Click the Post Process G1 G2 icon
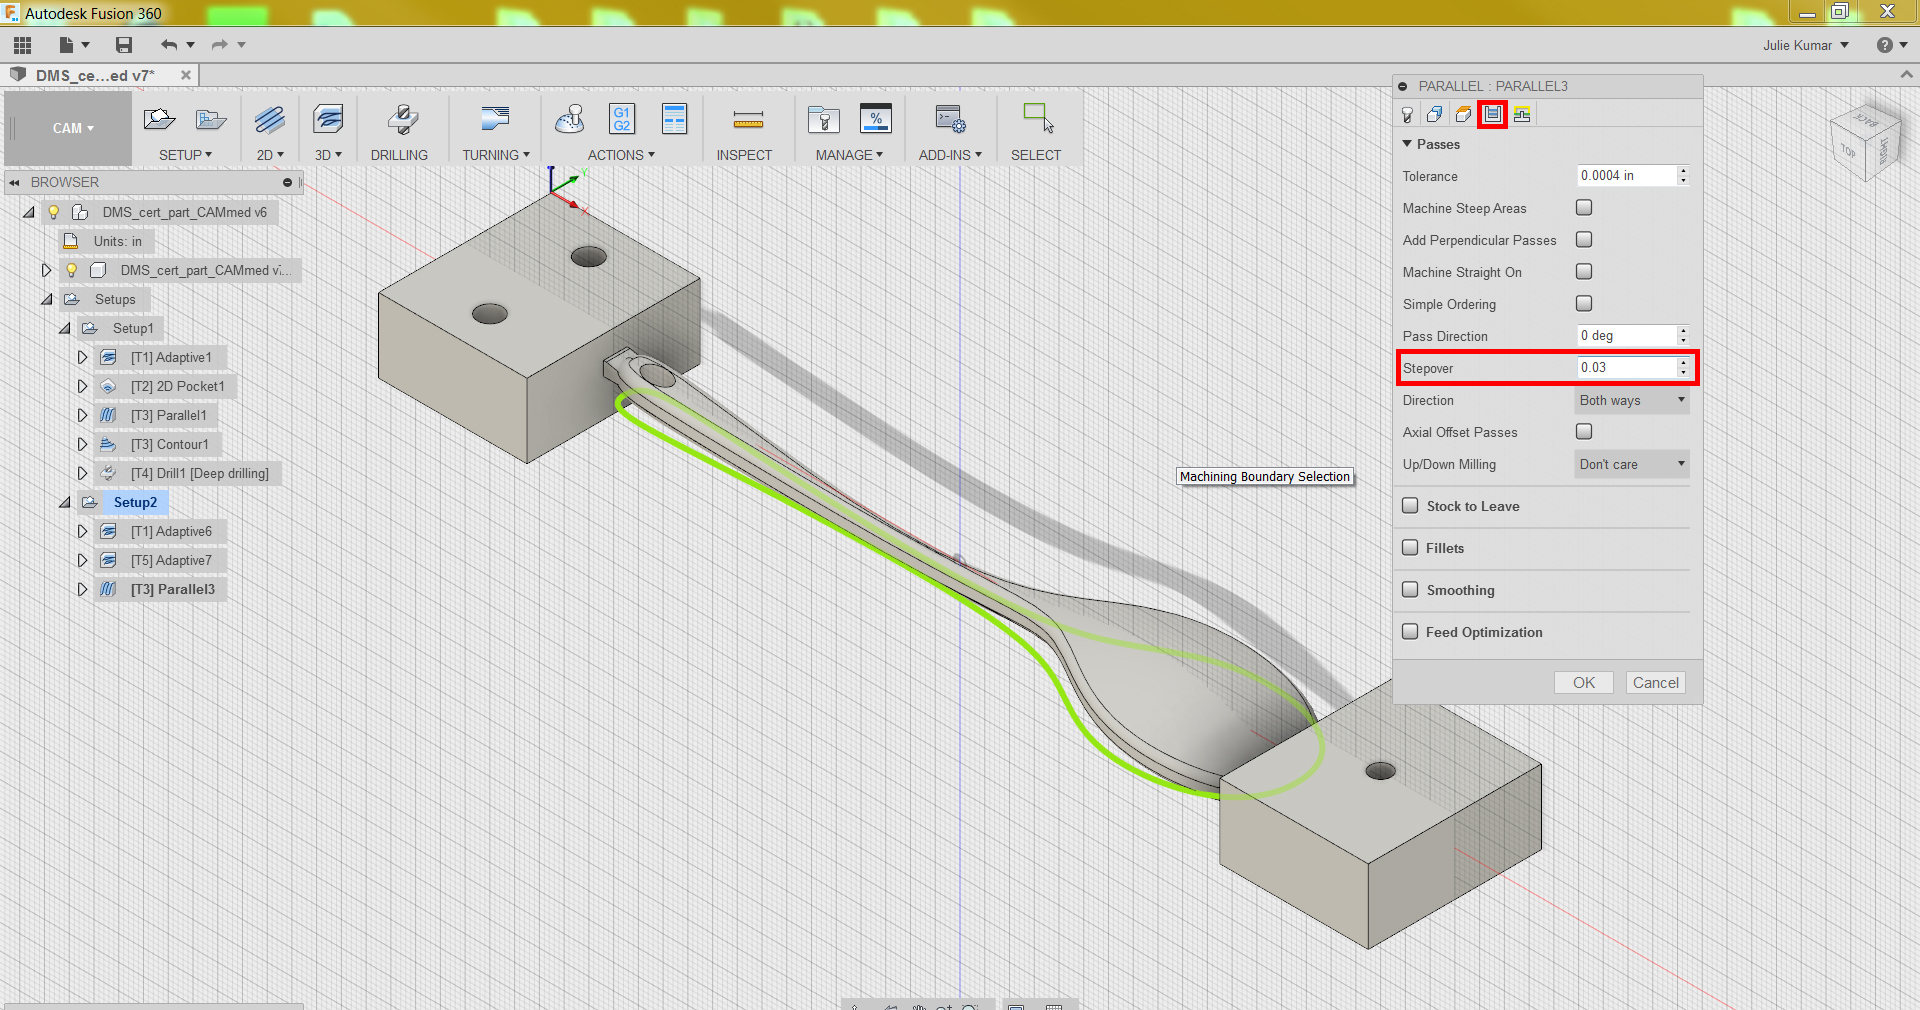Image resolution: width=1920 pixels, height=1010 pixels. [x=622, y=119]
